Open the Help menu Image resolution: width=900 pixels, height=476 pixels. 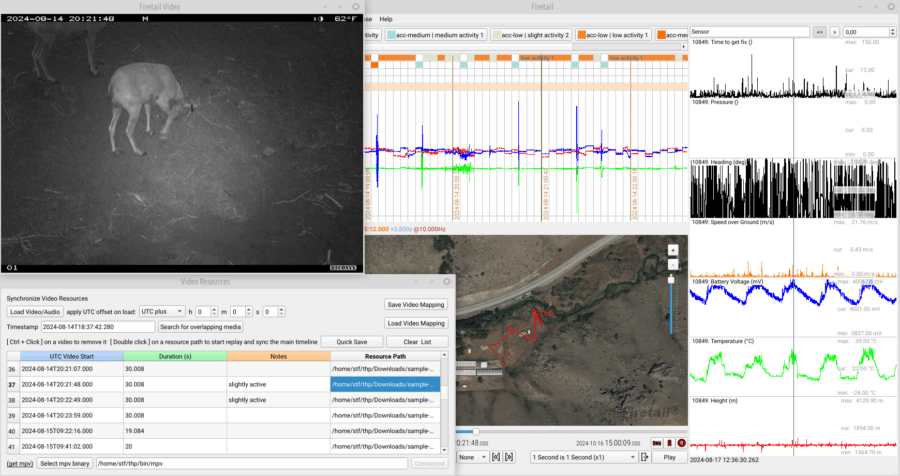[x=386, y=19]
